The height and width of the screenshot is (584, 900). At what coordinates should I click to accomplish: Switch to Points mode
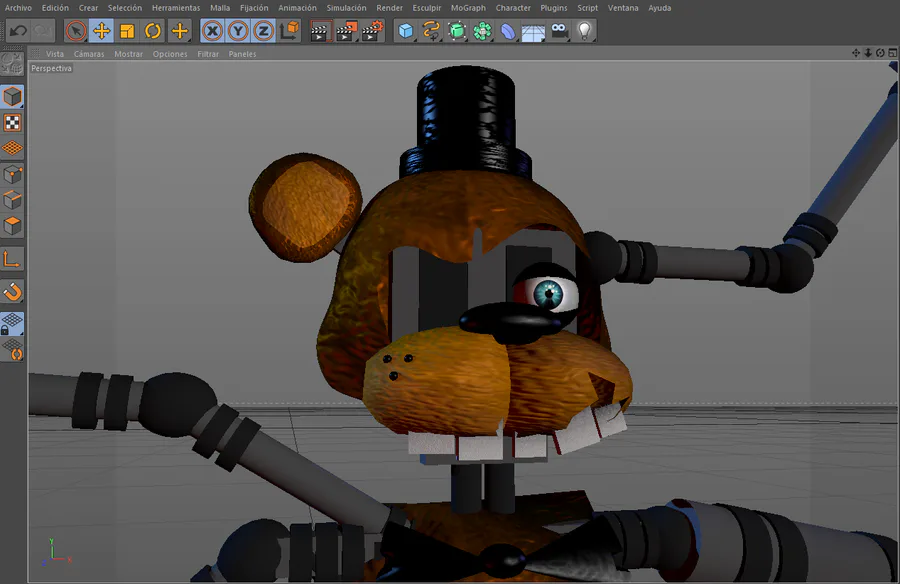[12, 174]
